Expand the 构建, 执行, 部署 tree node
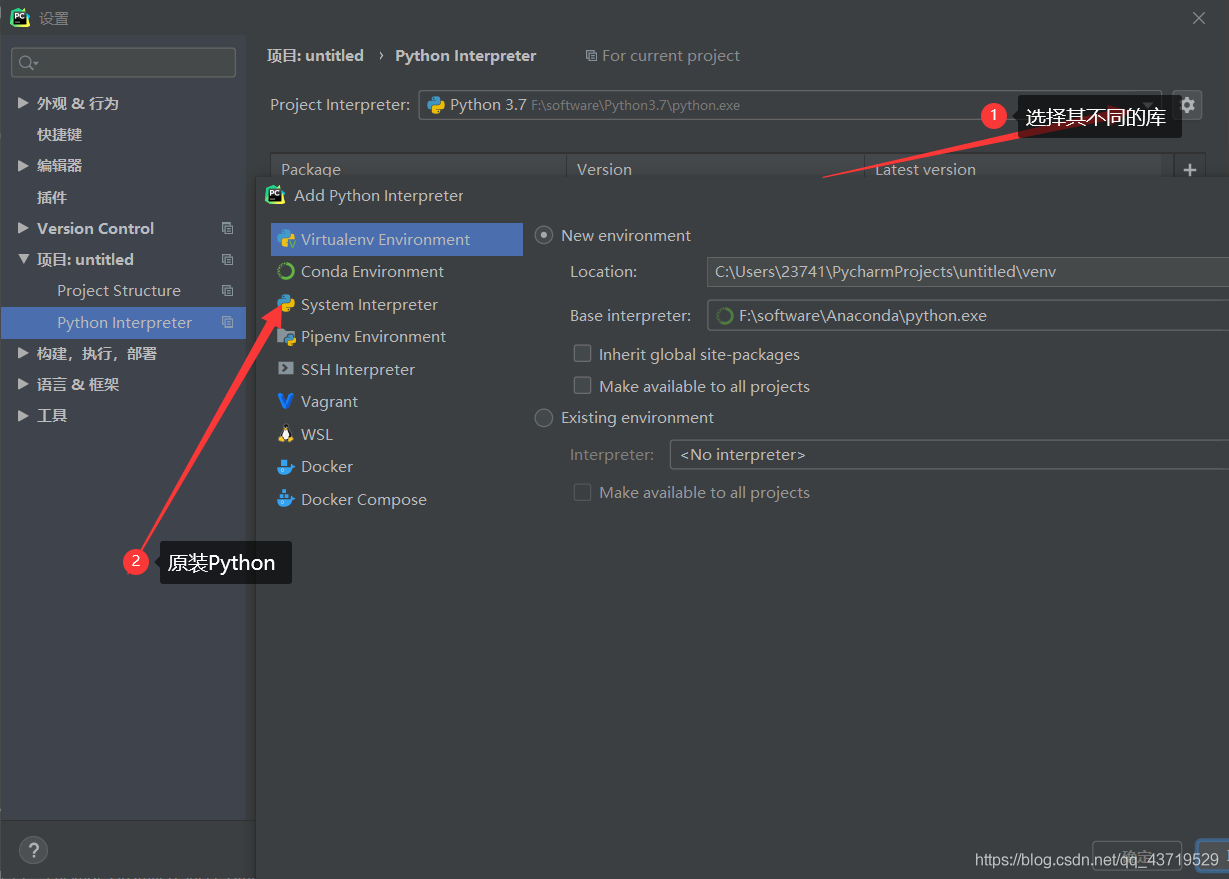The height and width of the screenshot is (879, 1229). [x=23, y=353]
